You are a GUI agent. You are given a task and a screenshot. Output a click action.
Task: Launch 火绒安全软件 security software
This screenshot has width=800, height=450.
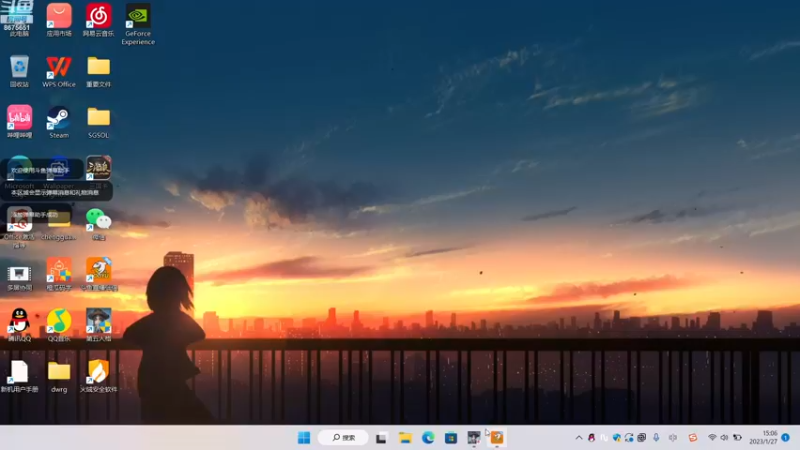click(x=98, y=376)
